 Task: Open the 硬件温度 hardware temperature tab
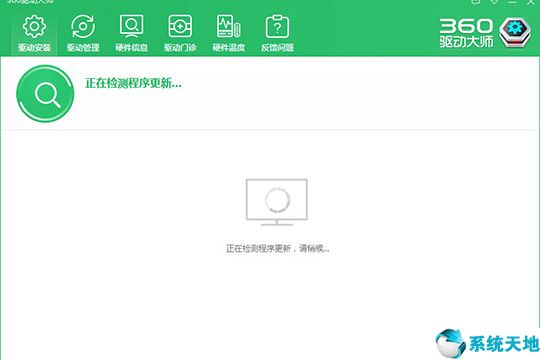[229, 34]
